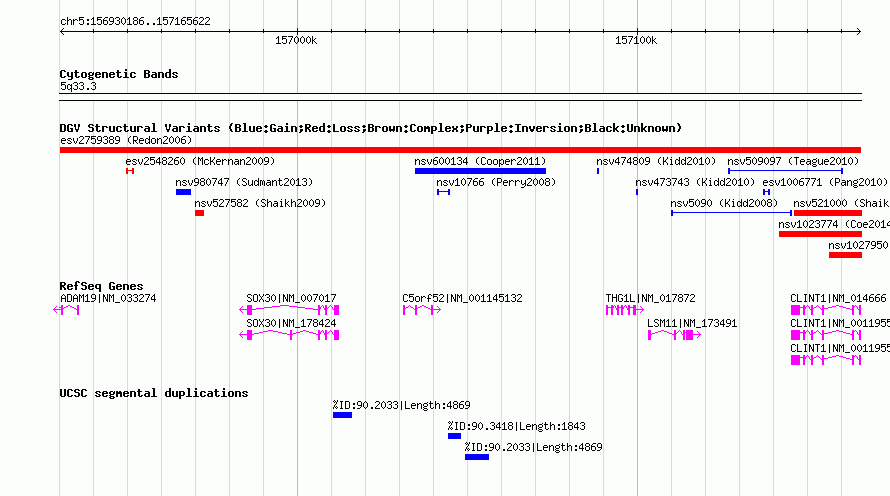Select esv2548260 (McKernan2009) variant label
This screenshot has height=496, width=890.
pos(200,161)
